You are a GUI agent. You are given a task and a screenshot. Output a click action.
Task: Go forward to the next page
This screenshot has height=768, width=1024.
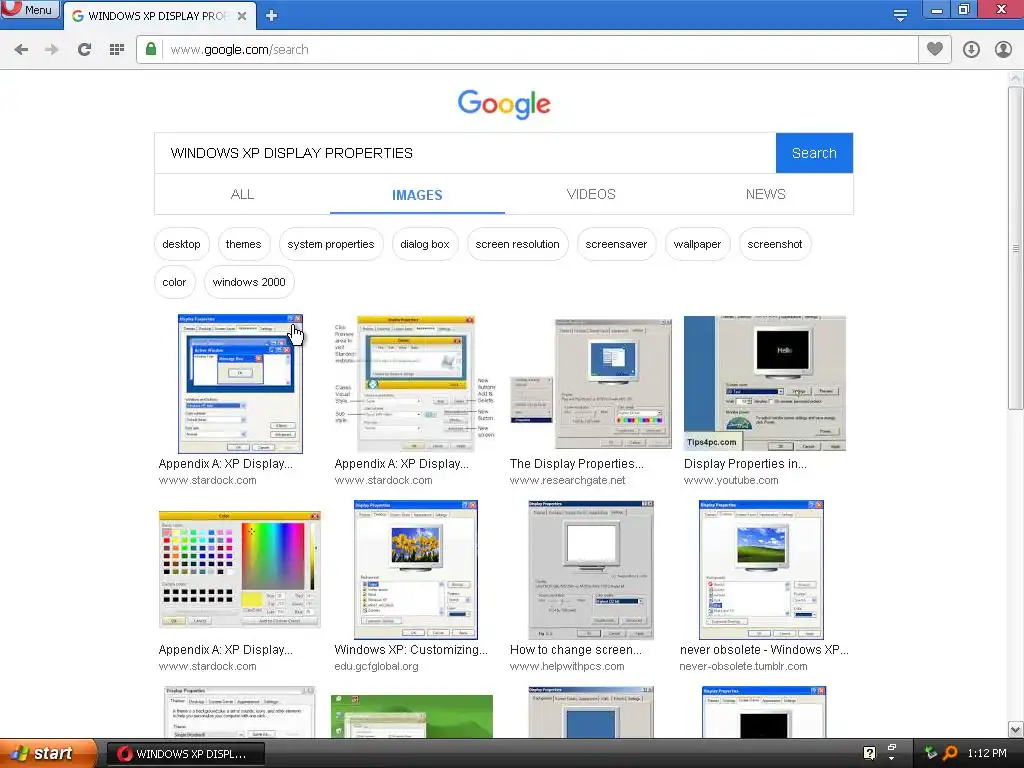point(52,50)
